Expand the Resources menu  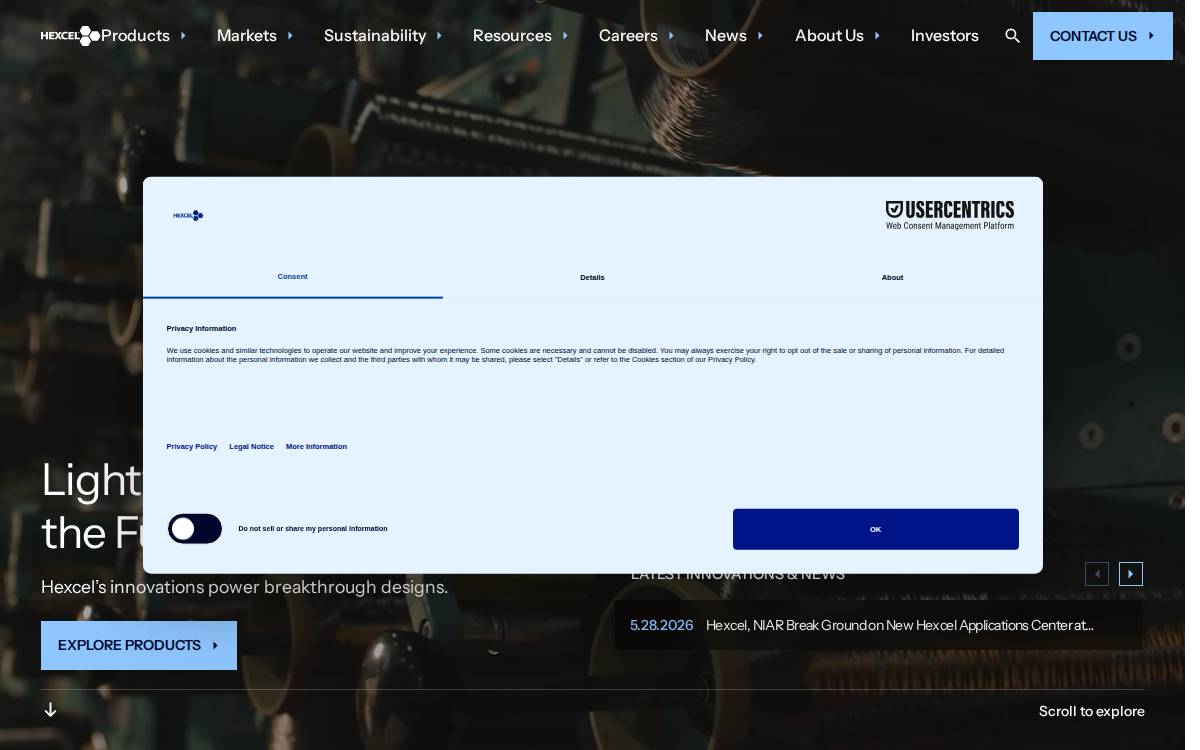(x=520, y=36)
